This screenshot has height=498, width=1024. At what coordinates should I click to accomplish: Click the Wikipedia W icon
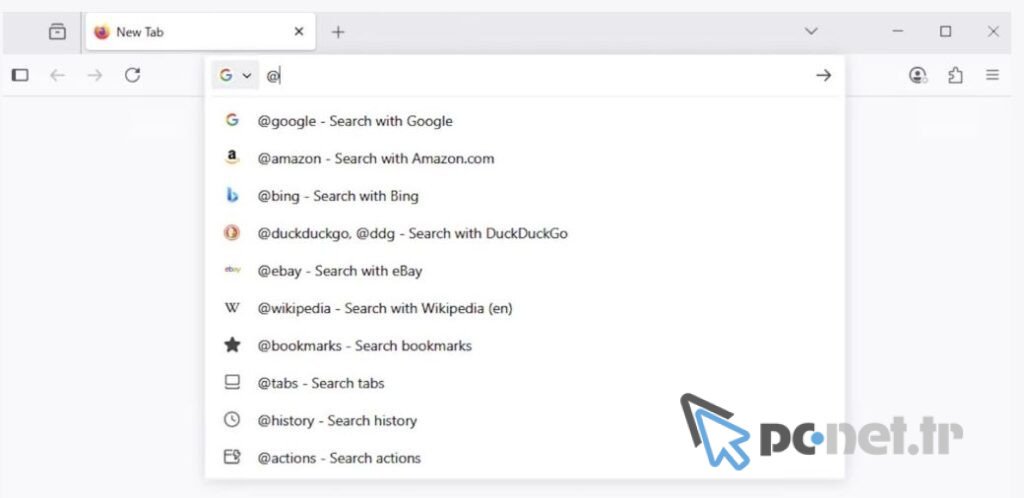232,308
